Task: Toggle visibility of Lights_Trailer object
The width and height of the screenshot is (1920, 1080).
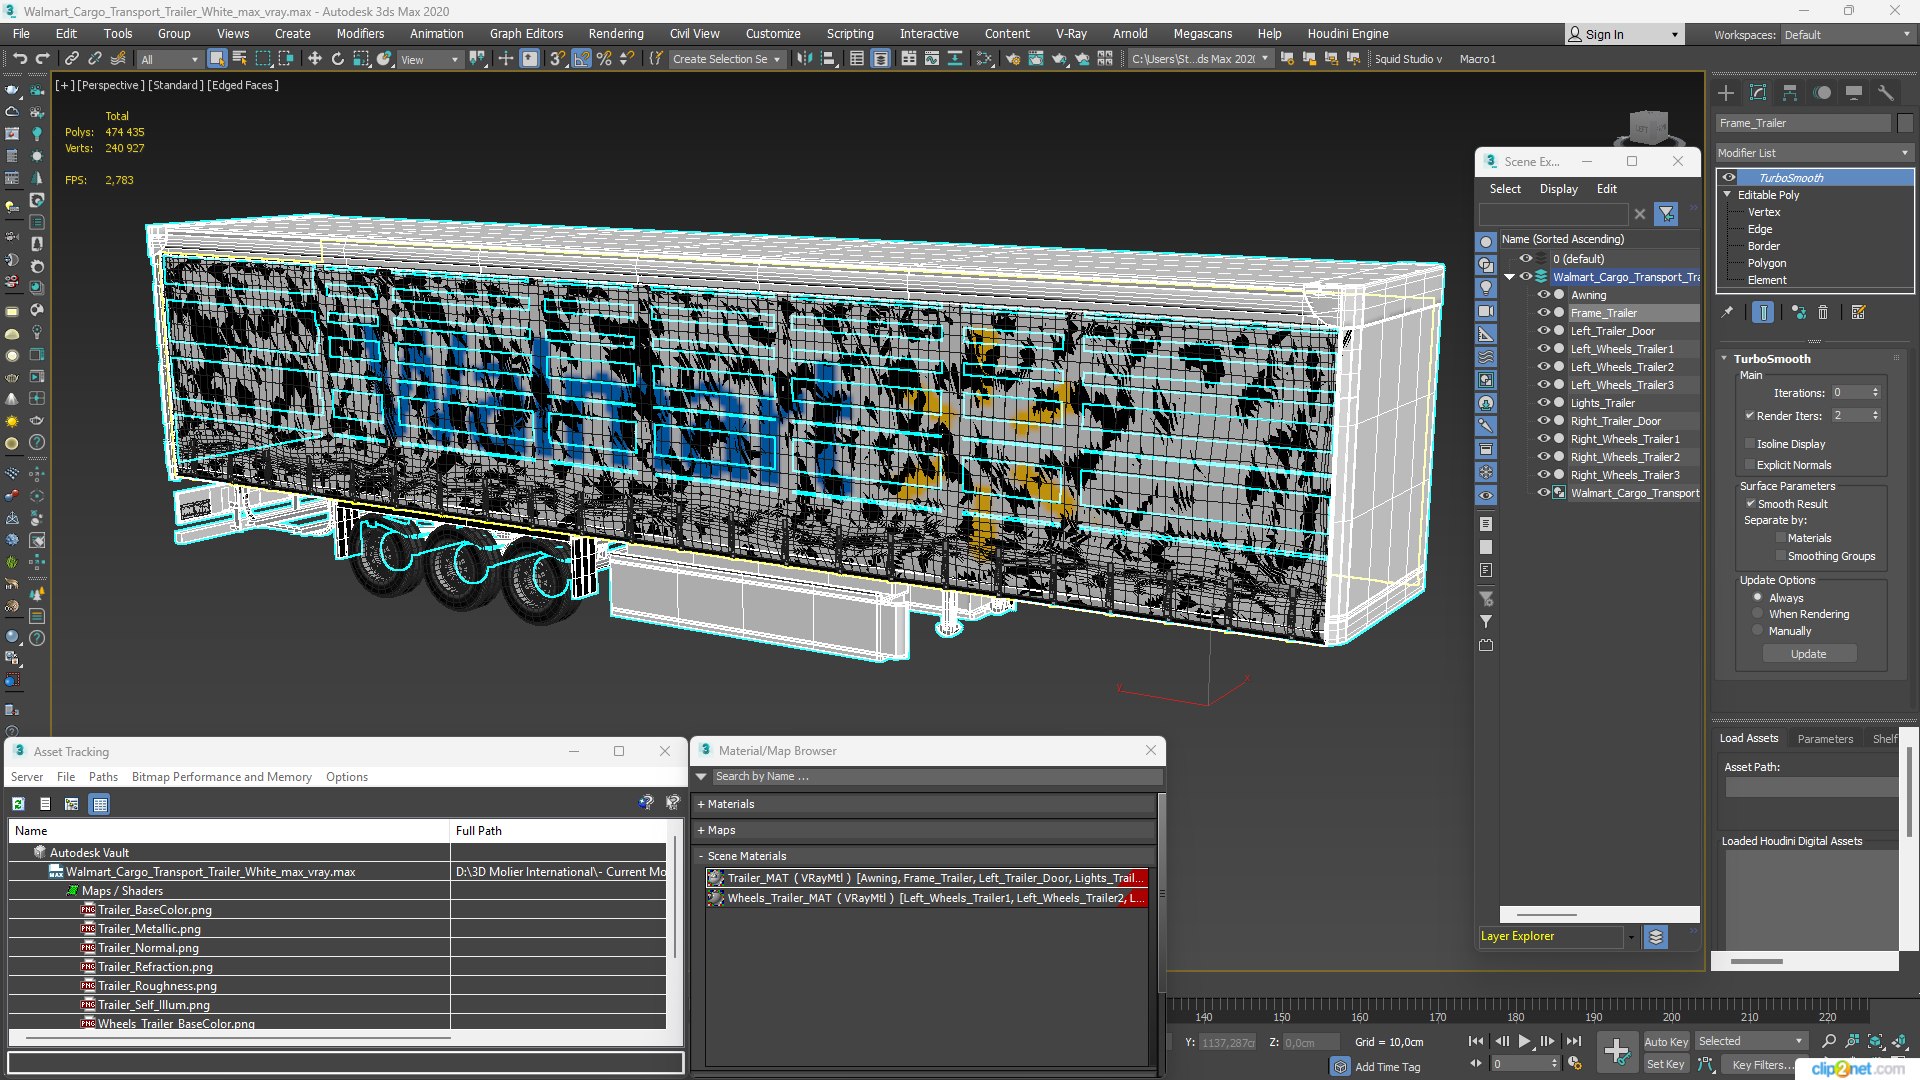Action: point(1543,403)
